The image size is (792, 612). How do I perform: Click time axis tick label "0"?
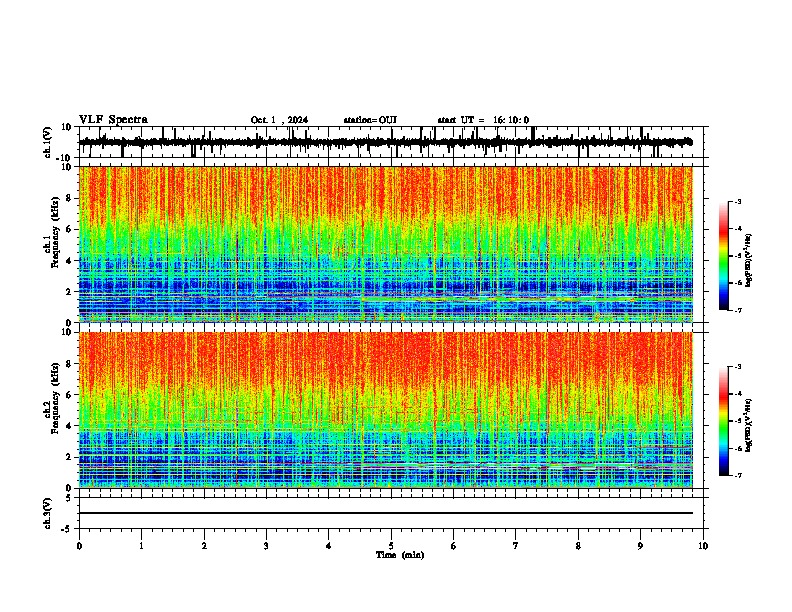[x=79, y=546]
